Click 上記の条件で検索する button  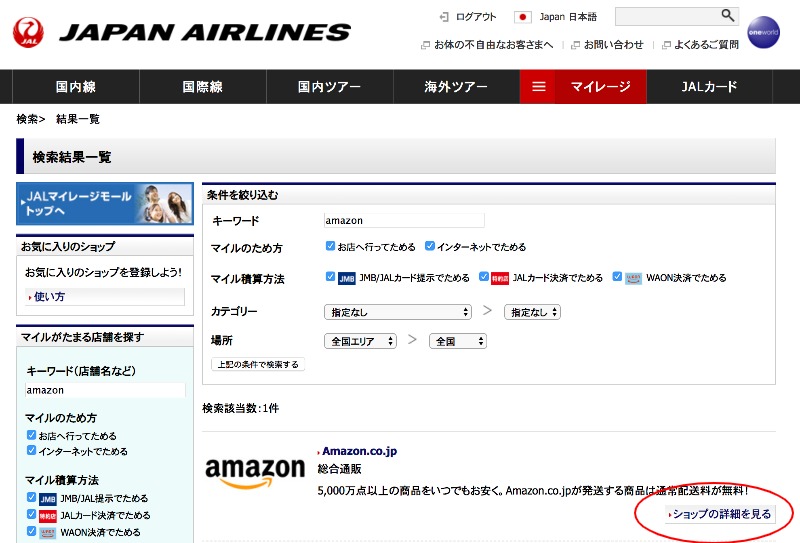[x=258, y=364]
